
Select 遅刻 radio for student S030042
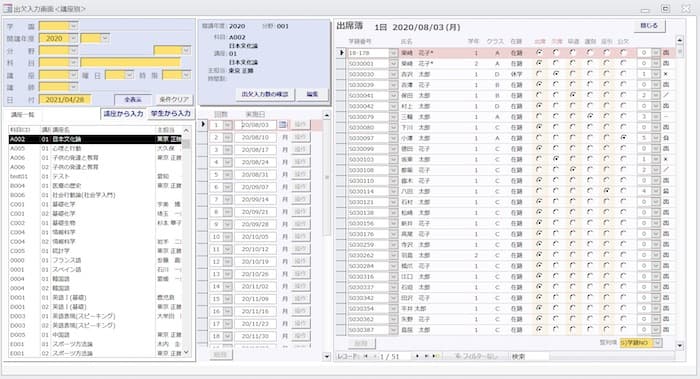click(x=590, y=106)
